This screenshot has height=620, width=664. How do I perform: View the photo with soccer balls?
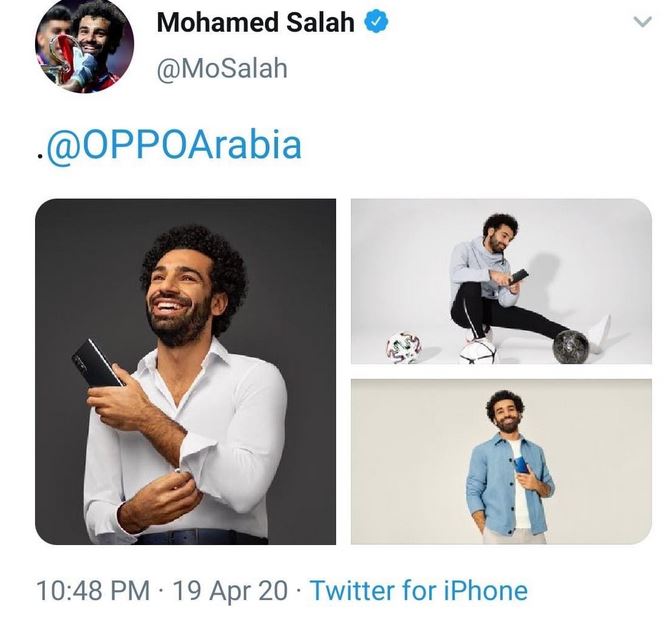pos(501,281)
